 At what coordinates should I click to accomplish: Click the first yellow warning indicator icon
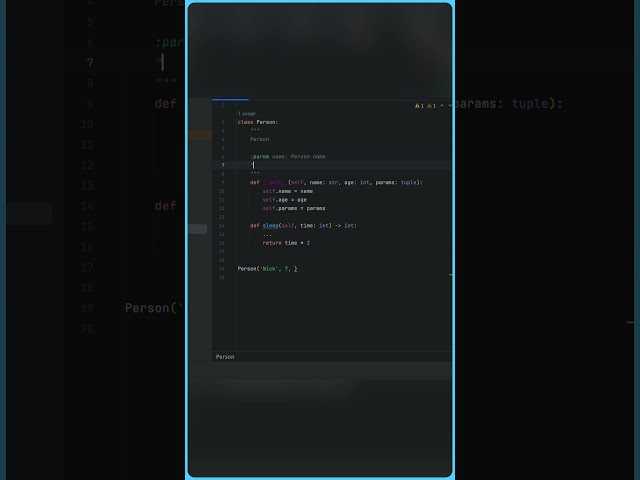pos(417,106)
